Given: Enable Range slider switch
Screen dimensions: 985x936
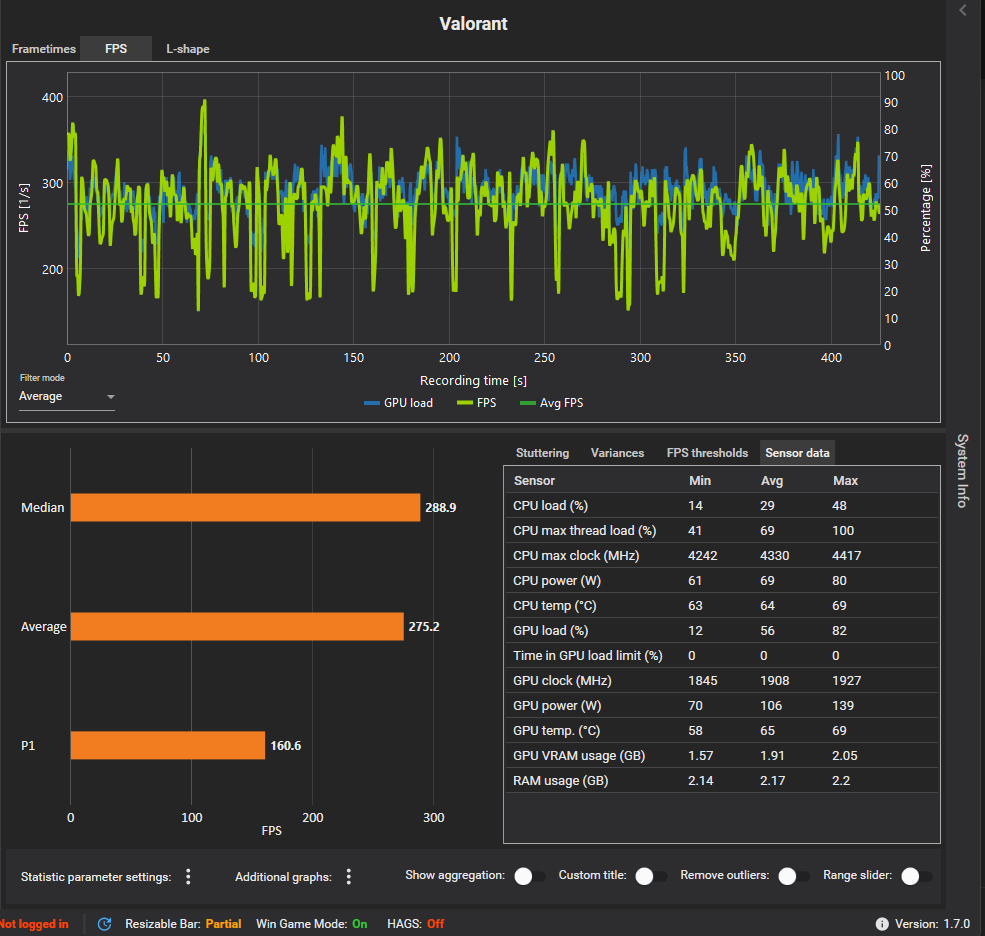Looking at the screenshot, I should click(x=917, y=876).
